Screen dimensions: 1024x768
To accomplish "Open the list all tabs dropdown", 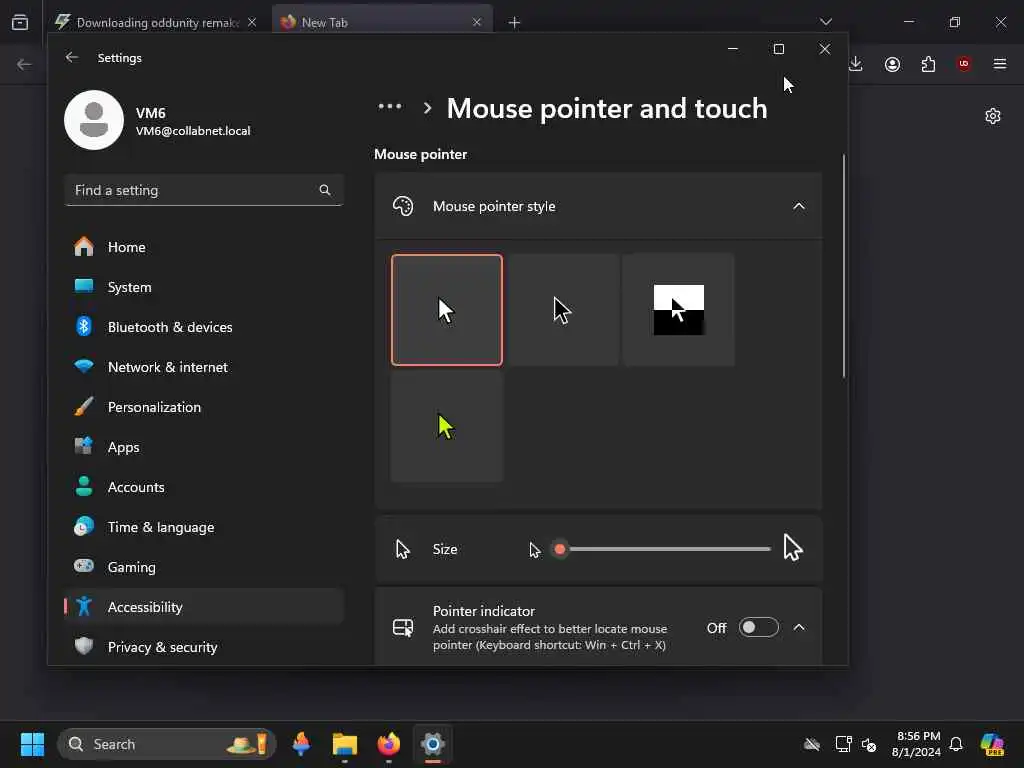I will click(825, 22).
